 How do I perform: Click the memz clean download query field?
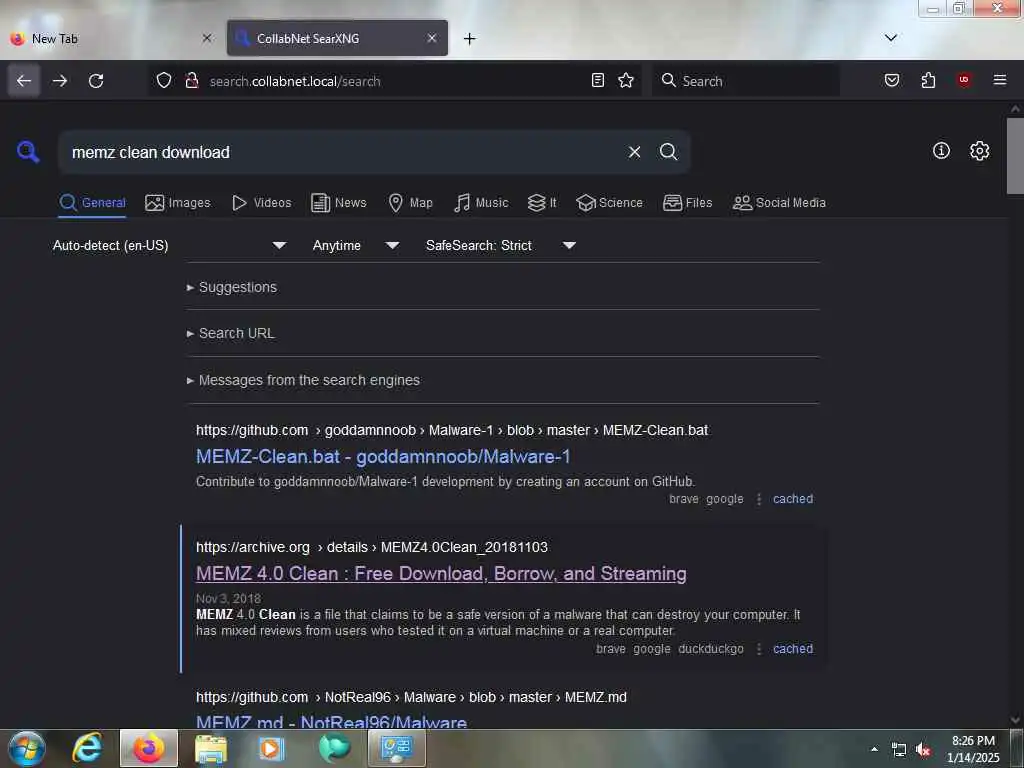coord(340,152)
